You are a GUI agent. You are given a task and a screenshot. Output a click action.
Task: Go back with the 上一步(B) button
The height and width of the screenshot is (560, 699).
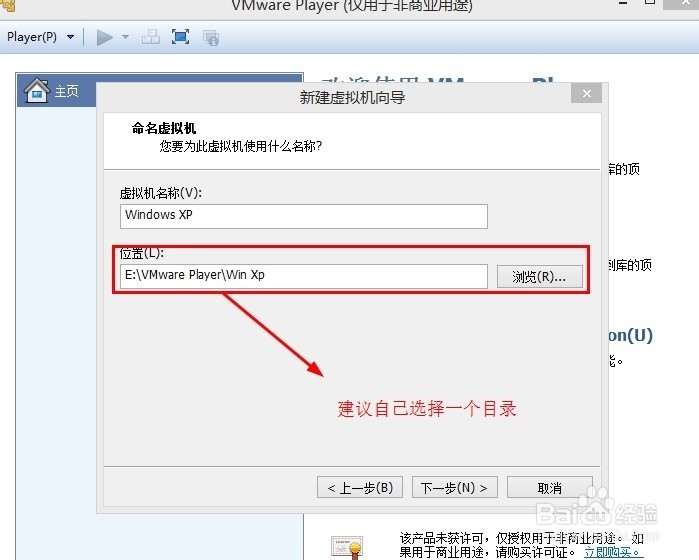coord(360,487)
